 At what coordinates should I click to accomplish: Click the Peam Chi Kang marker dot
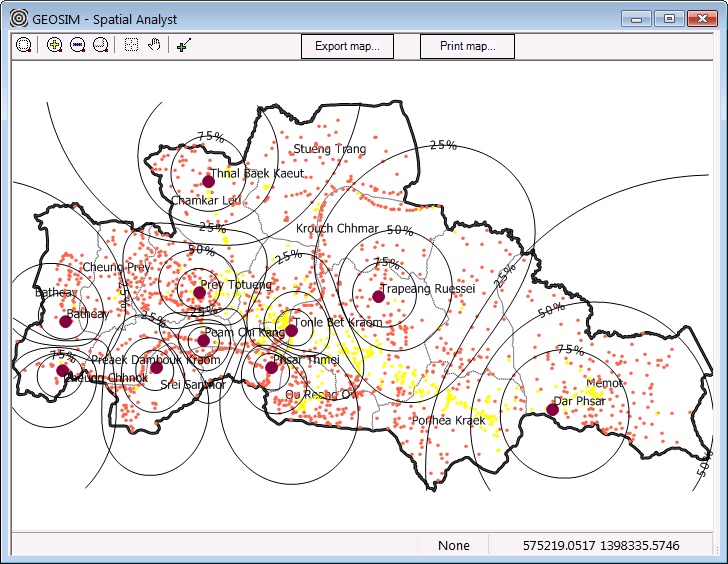point(203,340)
